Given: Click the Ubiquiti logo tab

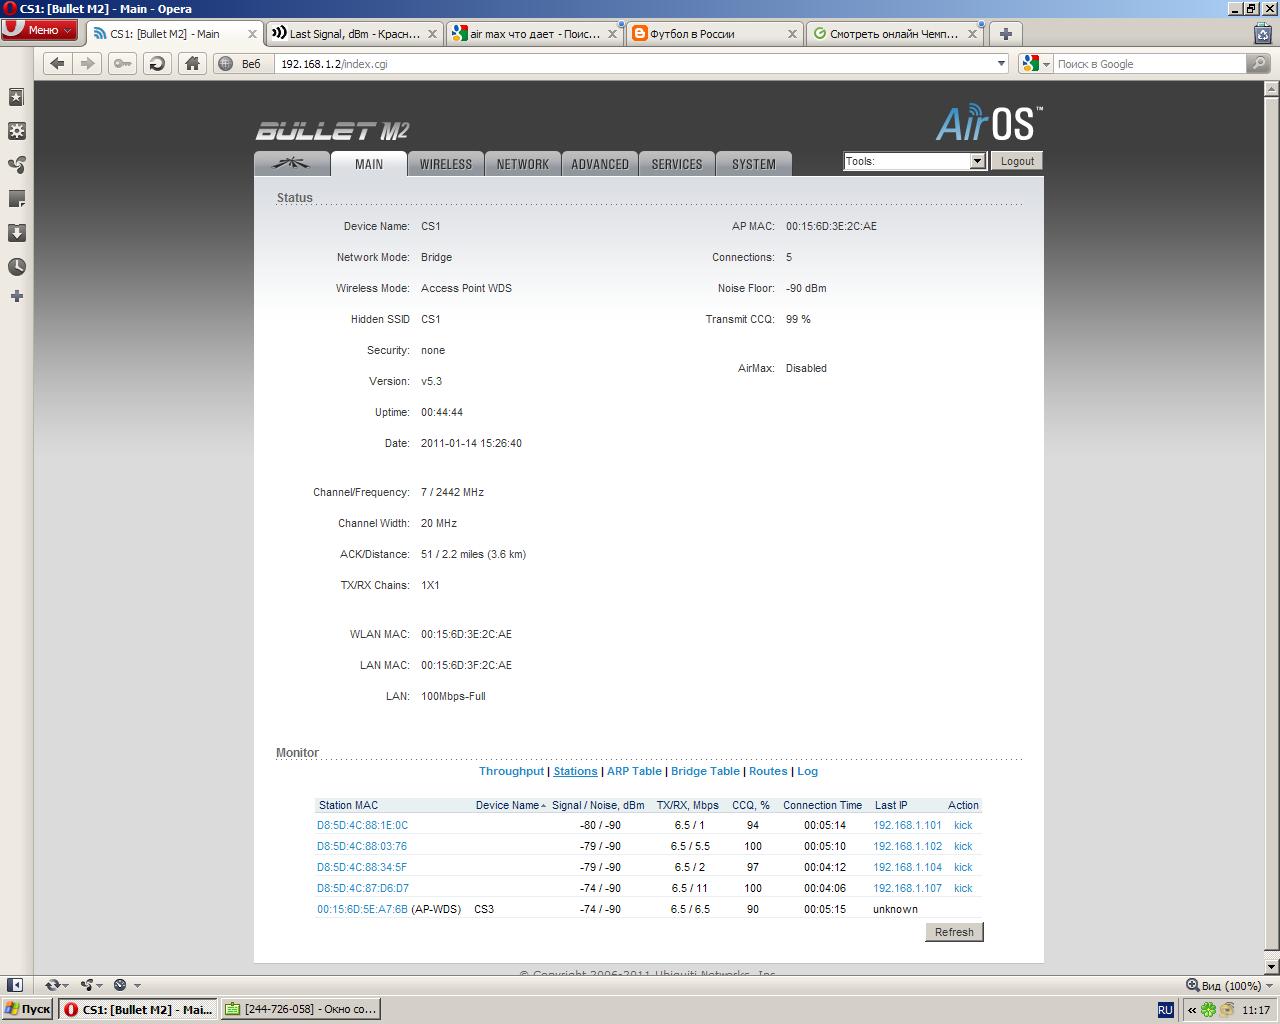Looking at the screenshot, I should (x=292, y=163).
